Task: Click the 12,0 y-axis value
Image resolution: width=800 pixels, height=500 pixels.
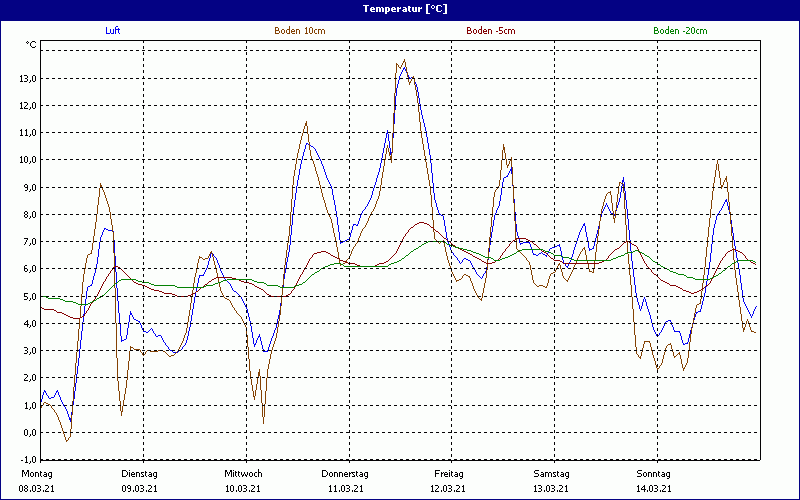Action: pyautogui.click(x=28, y=106)
